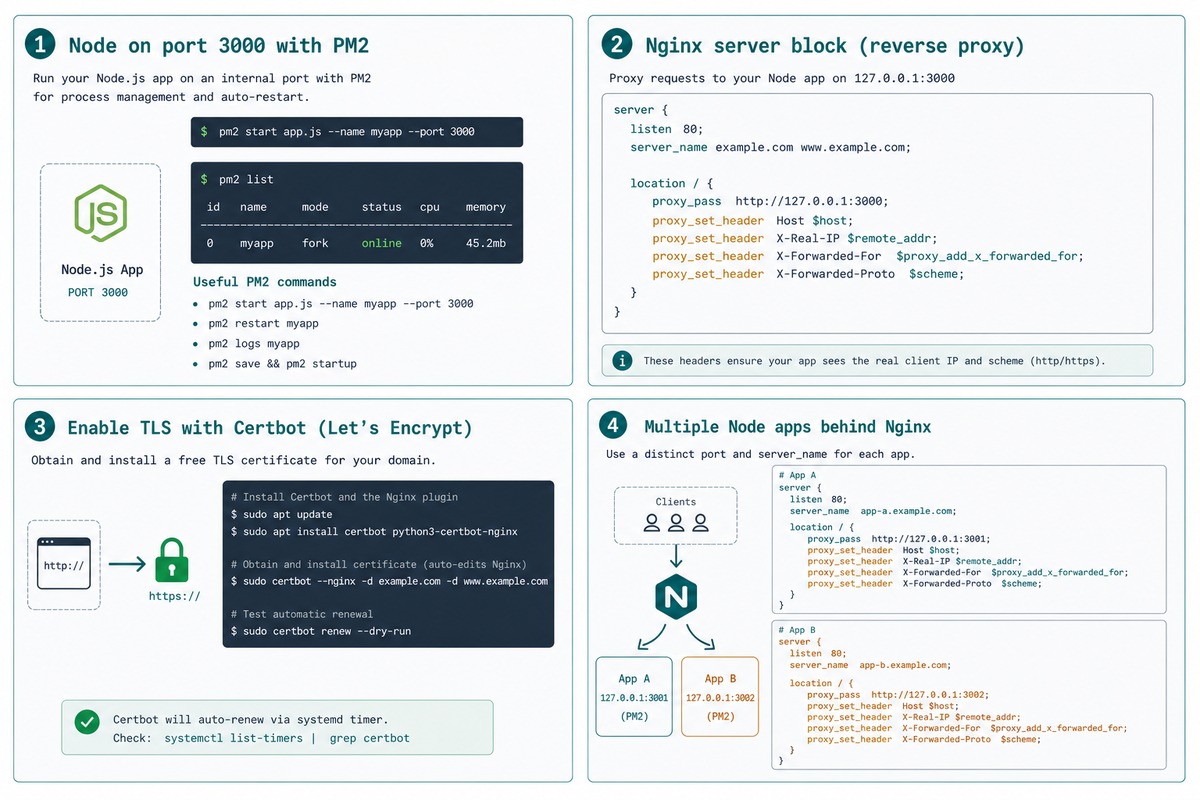Click the "These headers ensure your app" note
The width and height of the screenshot is (1200, 800).
click(x=875, y=360)
